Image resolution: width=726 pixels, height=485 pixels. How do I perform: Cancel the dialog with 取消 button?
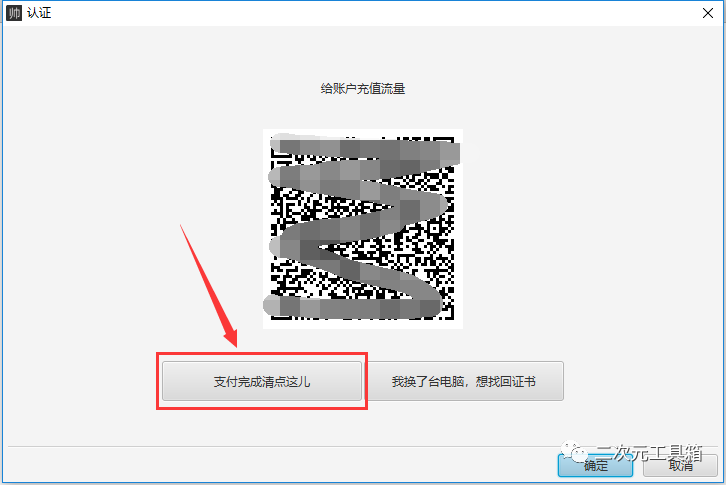click(680, 465)
